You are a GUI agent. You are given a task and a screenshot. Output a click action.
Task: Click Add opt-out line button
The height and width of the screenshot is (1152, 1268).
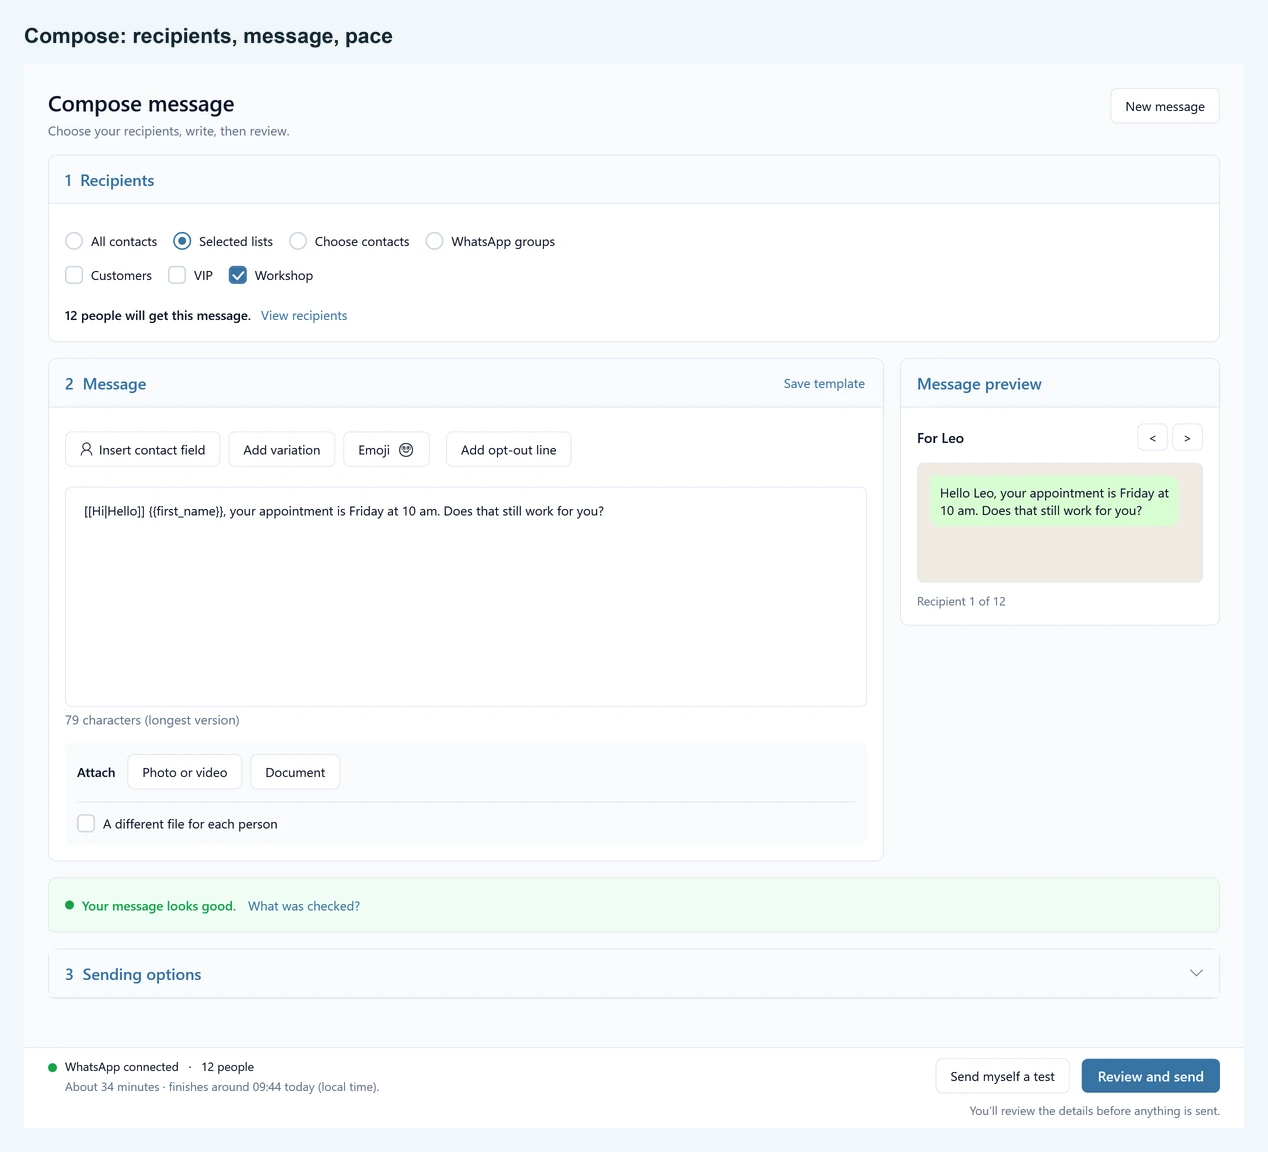point(508,450)
